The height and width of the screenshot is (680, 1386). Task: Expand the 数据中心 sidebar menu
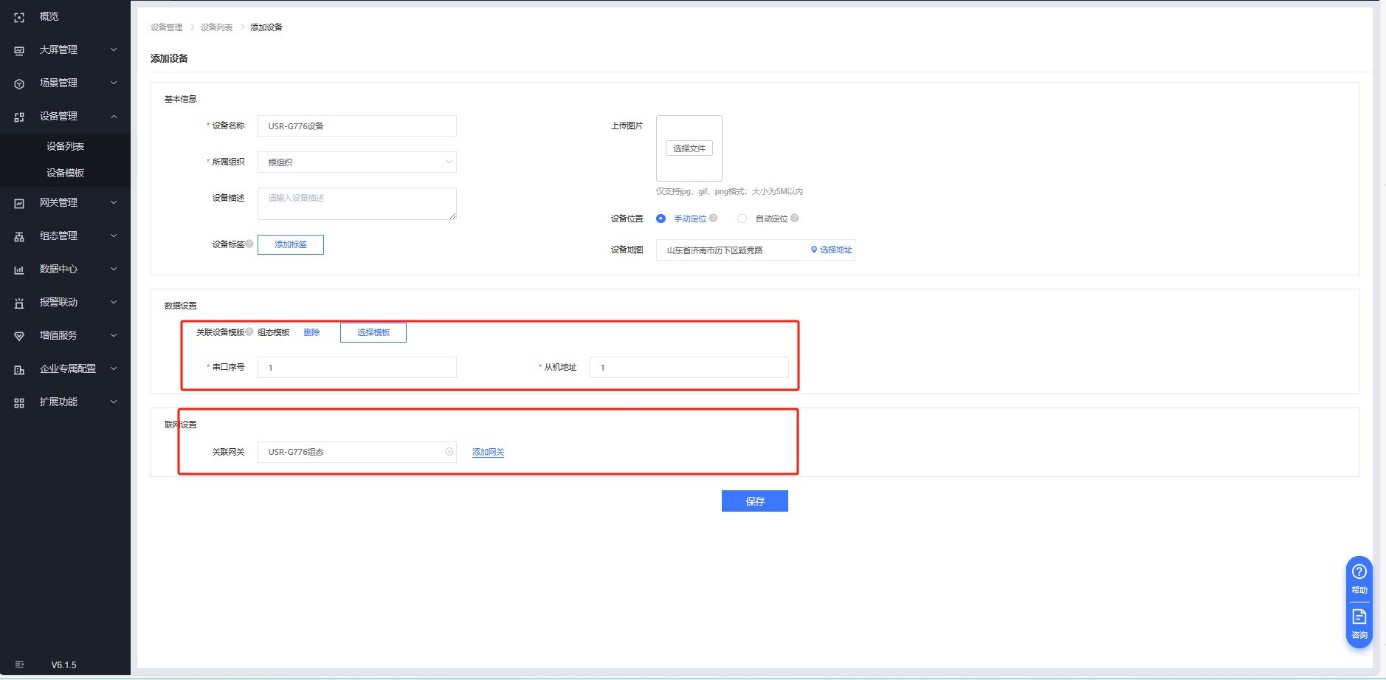click(65, 269)
